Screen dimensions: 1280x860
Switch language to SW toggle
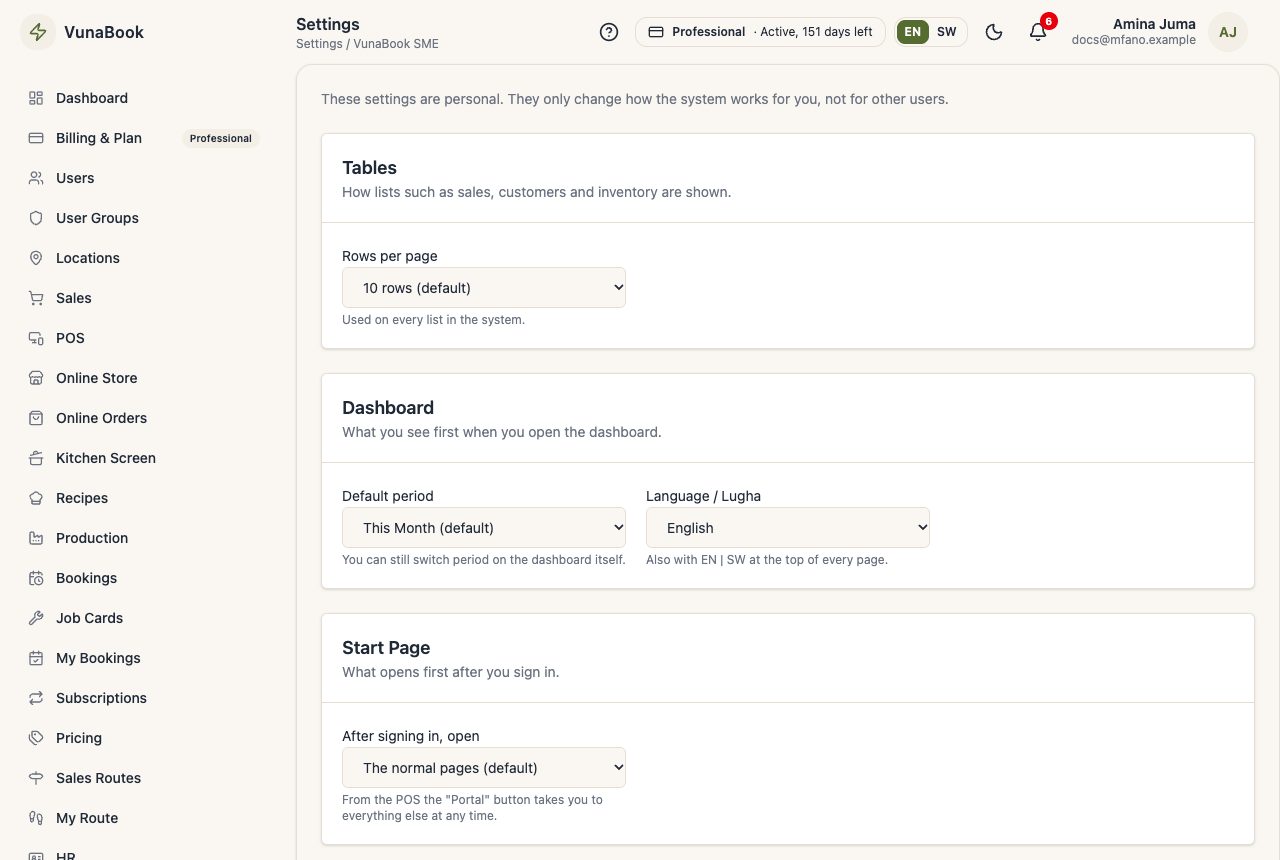[946, 32]
